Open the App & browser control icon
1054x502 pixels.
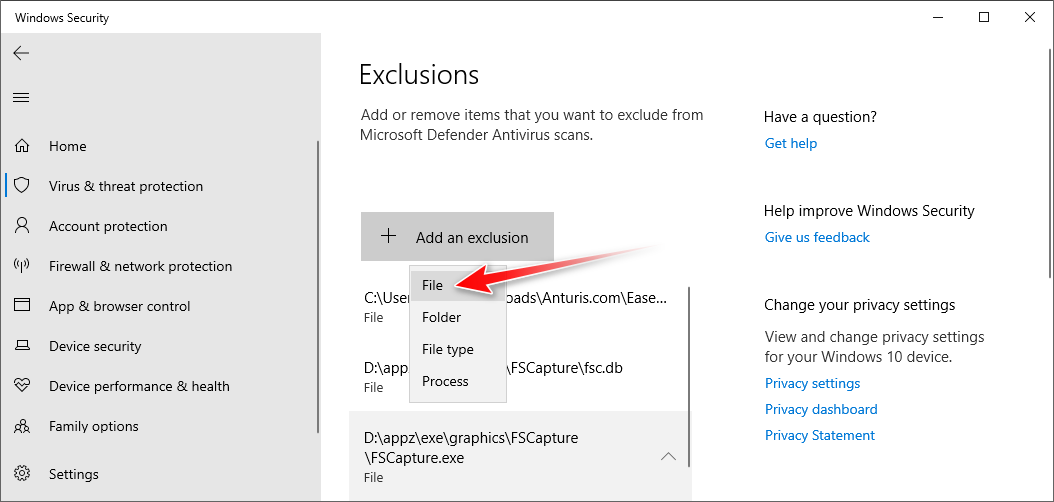click(21, 306)
